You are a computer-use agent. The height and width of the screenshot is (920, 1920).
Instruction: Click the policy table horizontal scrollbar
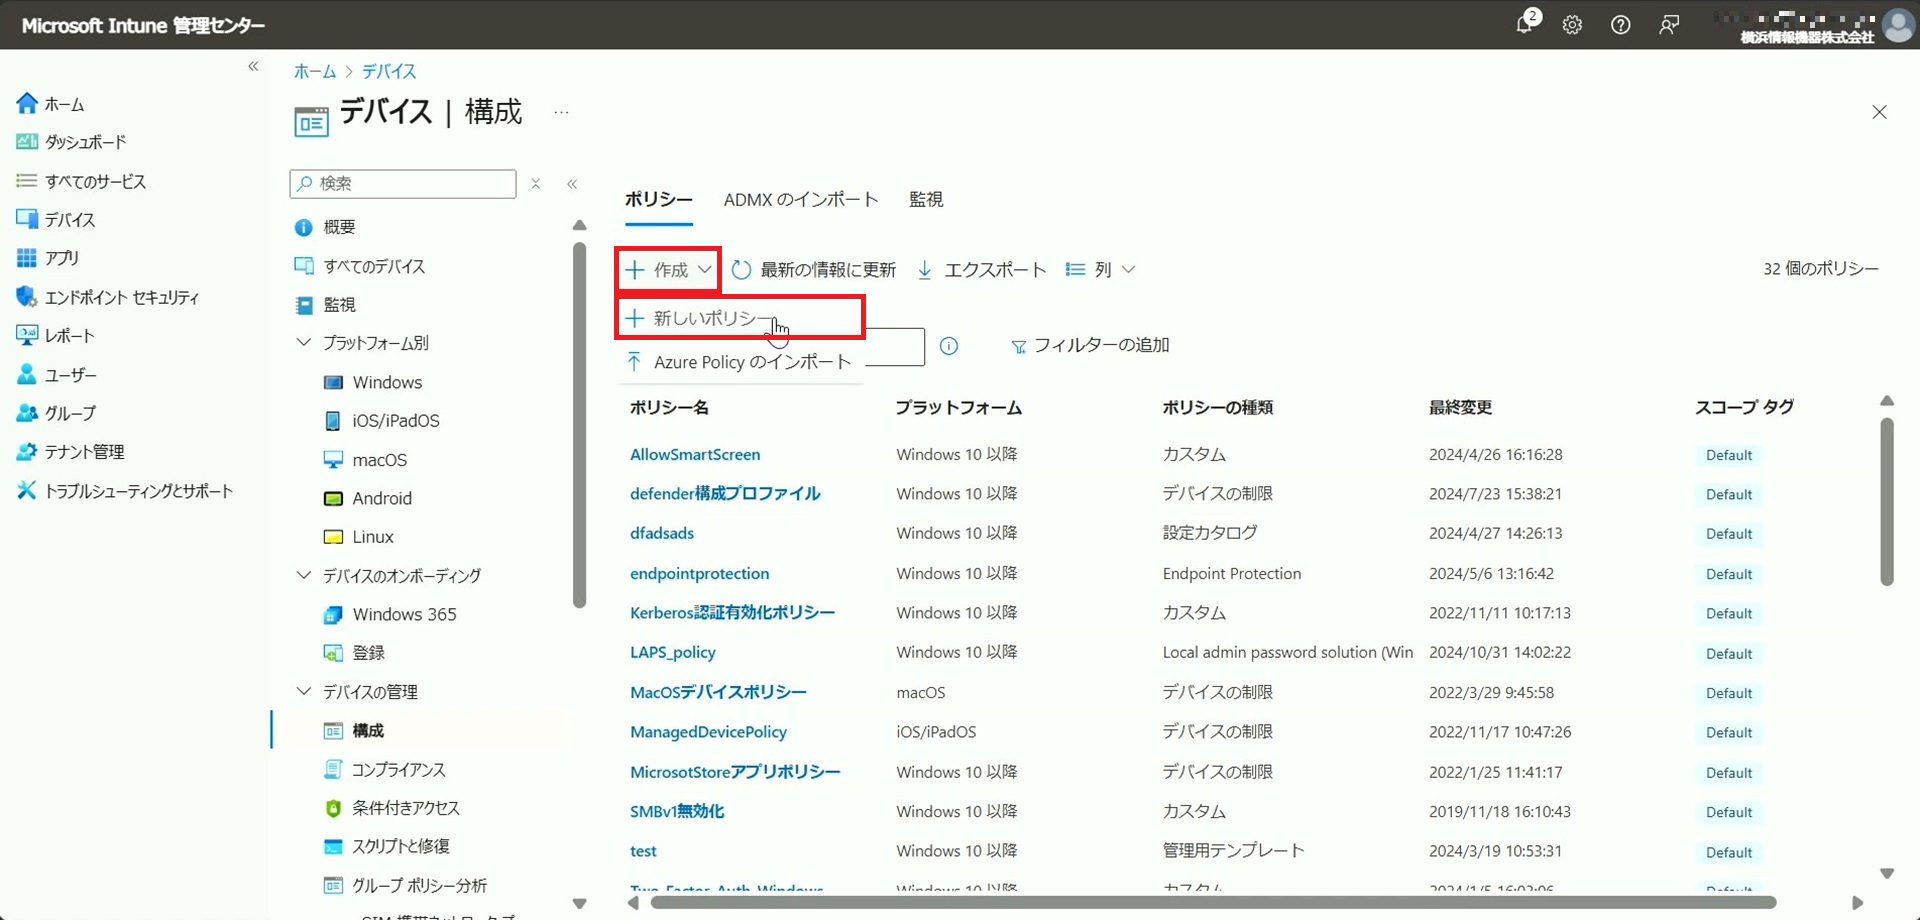[1213, 903]
